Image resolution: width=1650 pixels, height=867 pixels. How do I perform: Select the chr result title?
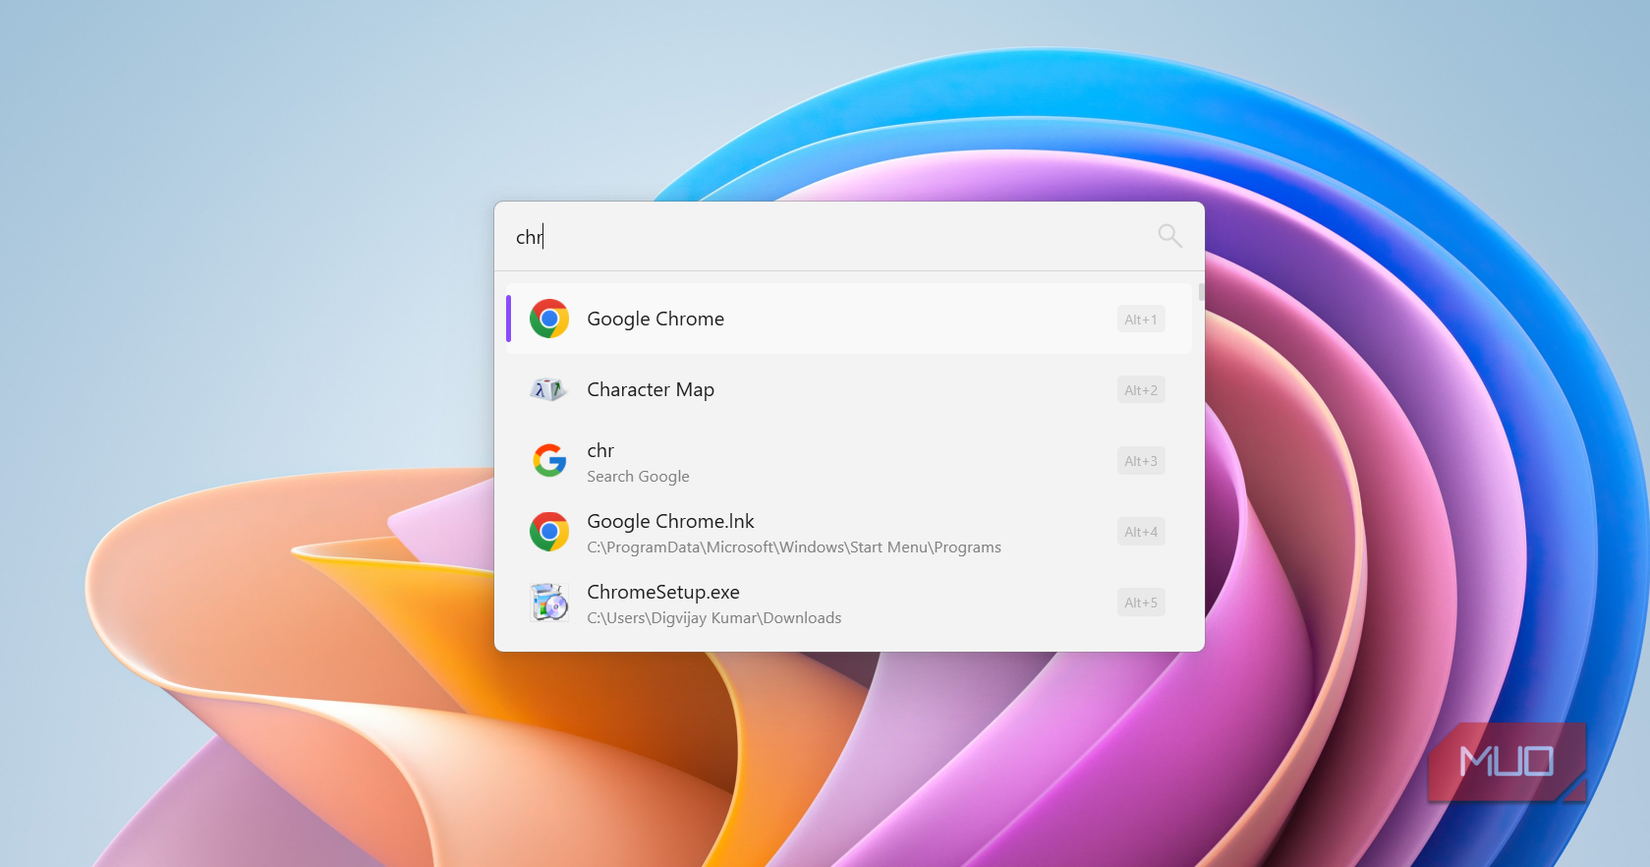click(x=600, y=451)
